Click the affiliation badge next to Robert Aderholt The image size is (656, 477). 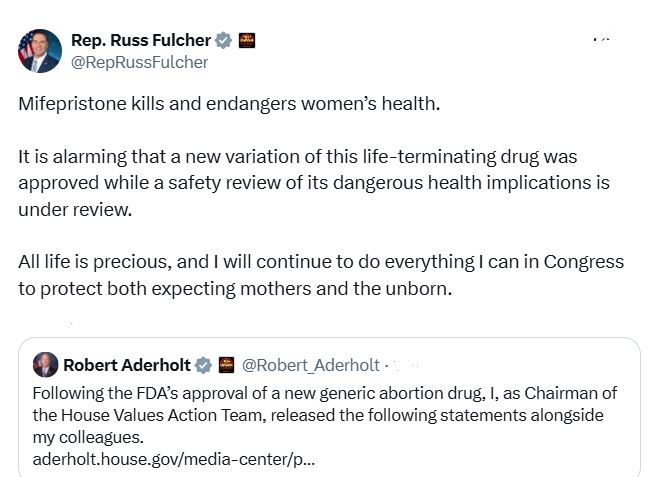coord(226,365)
